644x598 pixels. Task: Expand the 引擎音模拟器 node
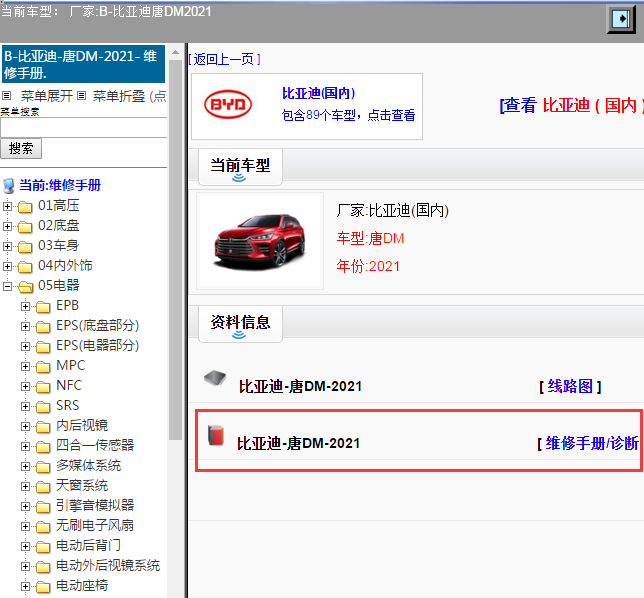(25, 506)
